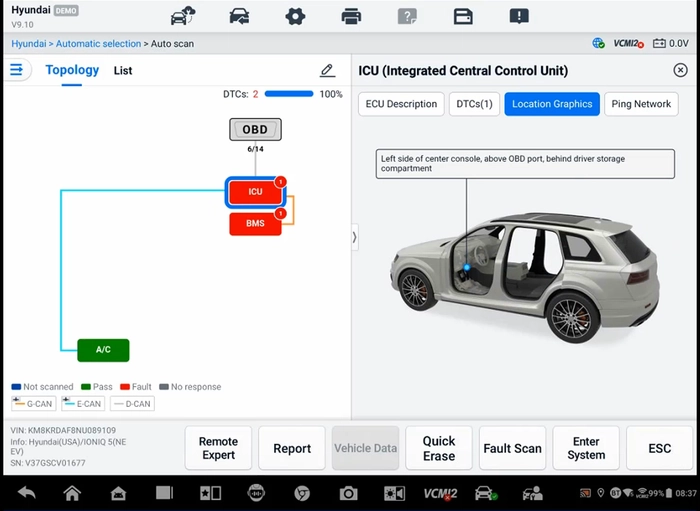Screen dimensions: 700x511
Task: Click the save card icon in toolbar
Action: 463,17
